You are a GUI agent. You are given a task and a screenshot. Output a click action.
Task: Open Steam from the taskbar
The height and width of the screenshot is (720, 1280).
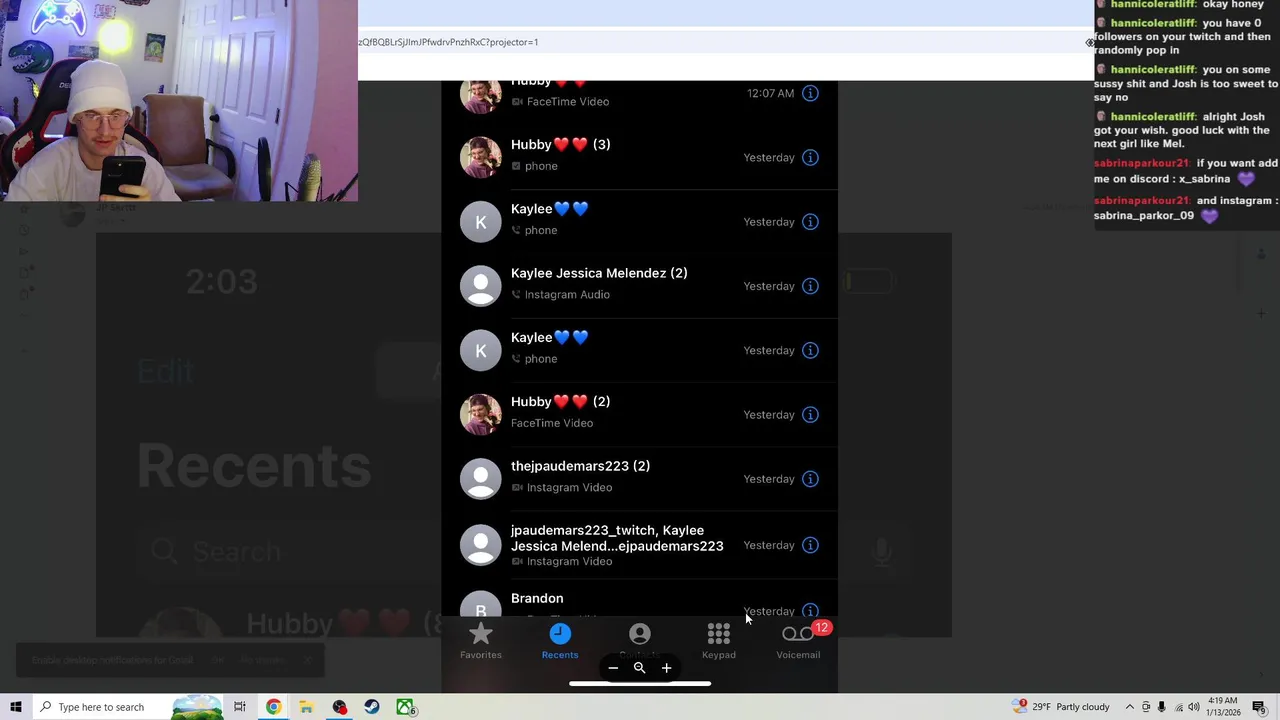[372, 707]
